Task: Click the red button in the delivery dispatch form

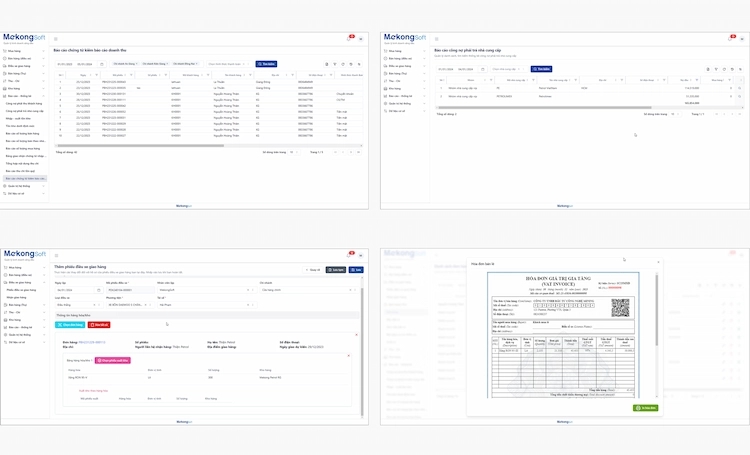Action: coord(100,325)
